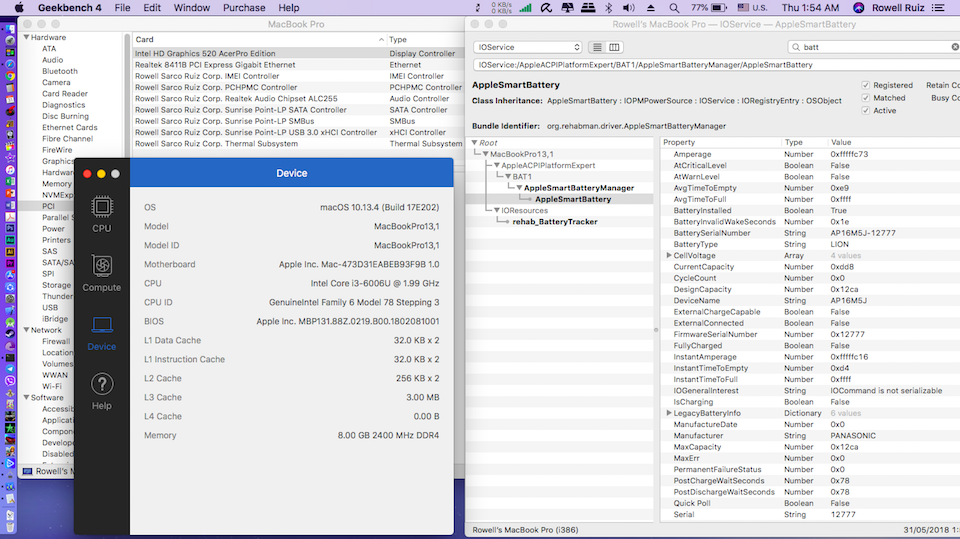Open Finder from the dock
Screen dimensions: 960x539
click(10, 29)
